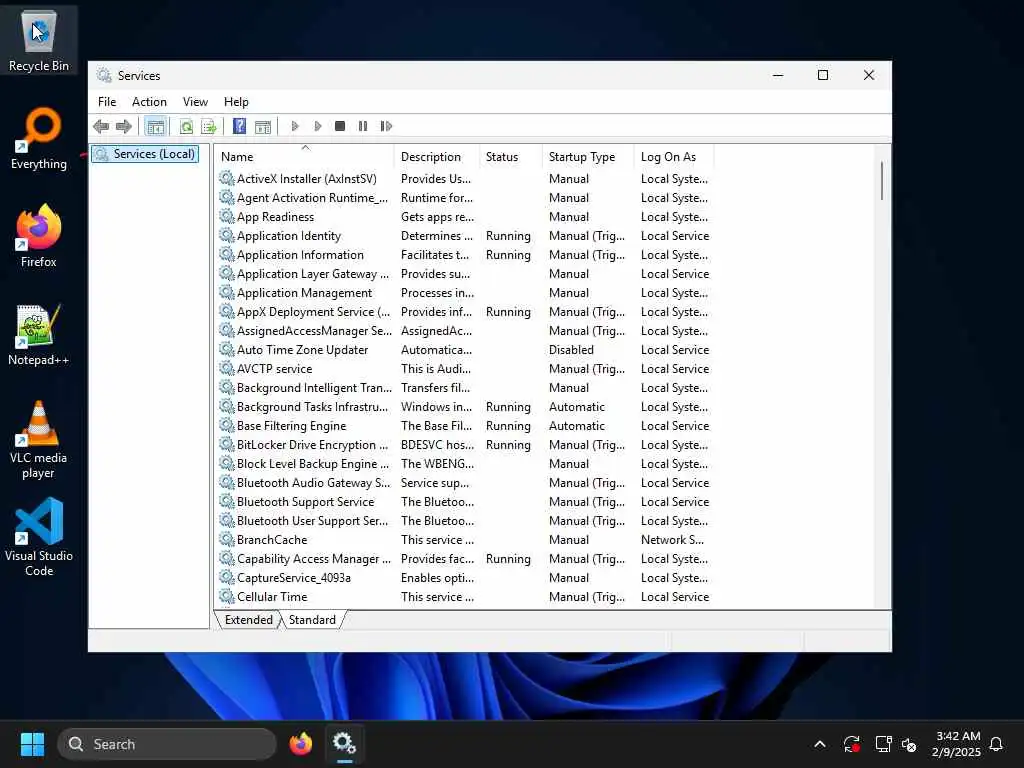The image size is (1024, 768).
Task: Click the Services gear icon on taskbar
Action: pyautogui.click(x=344, y=744)
